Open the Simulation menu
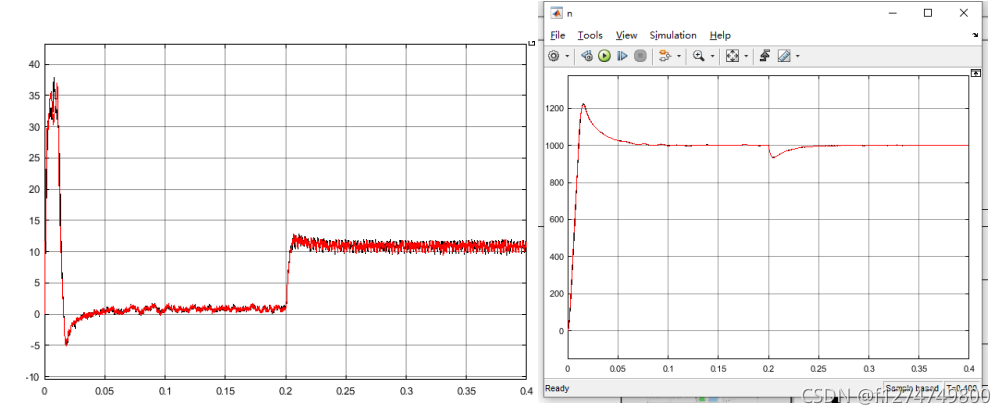 tap(673, 35)
